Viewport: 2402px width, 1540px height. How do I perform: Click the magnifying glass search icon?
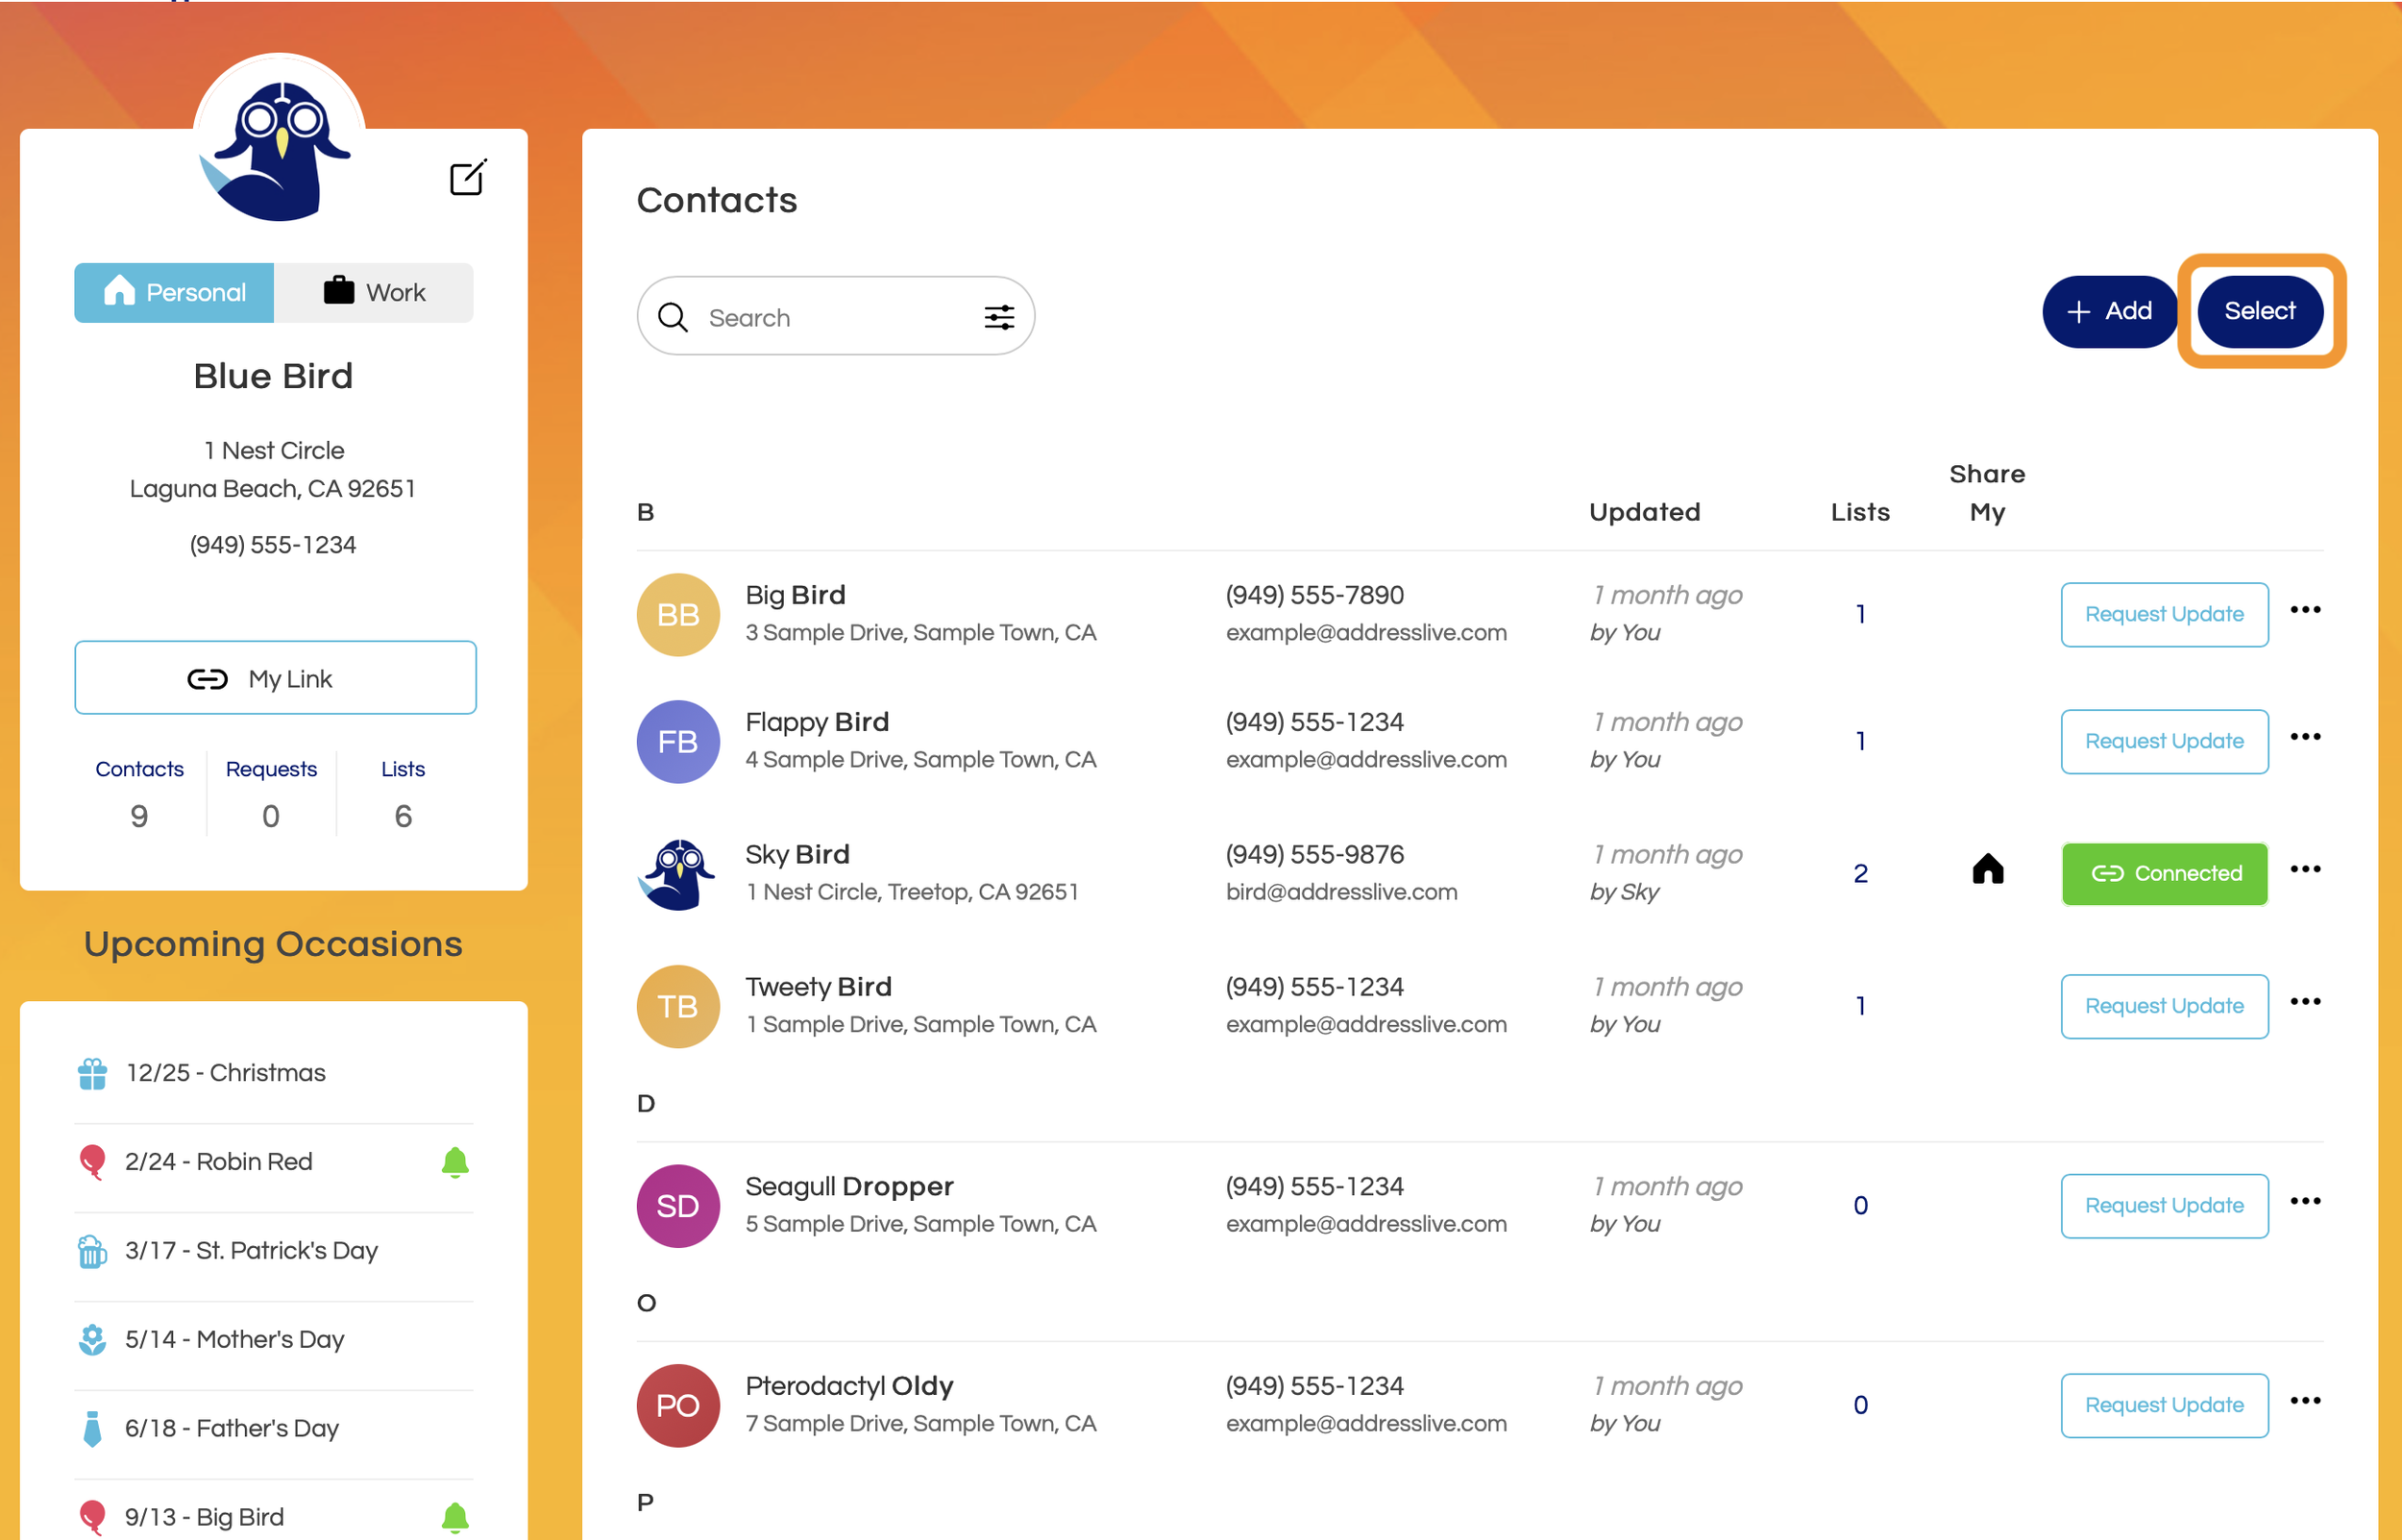point(673,317)
